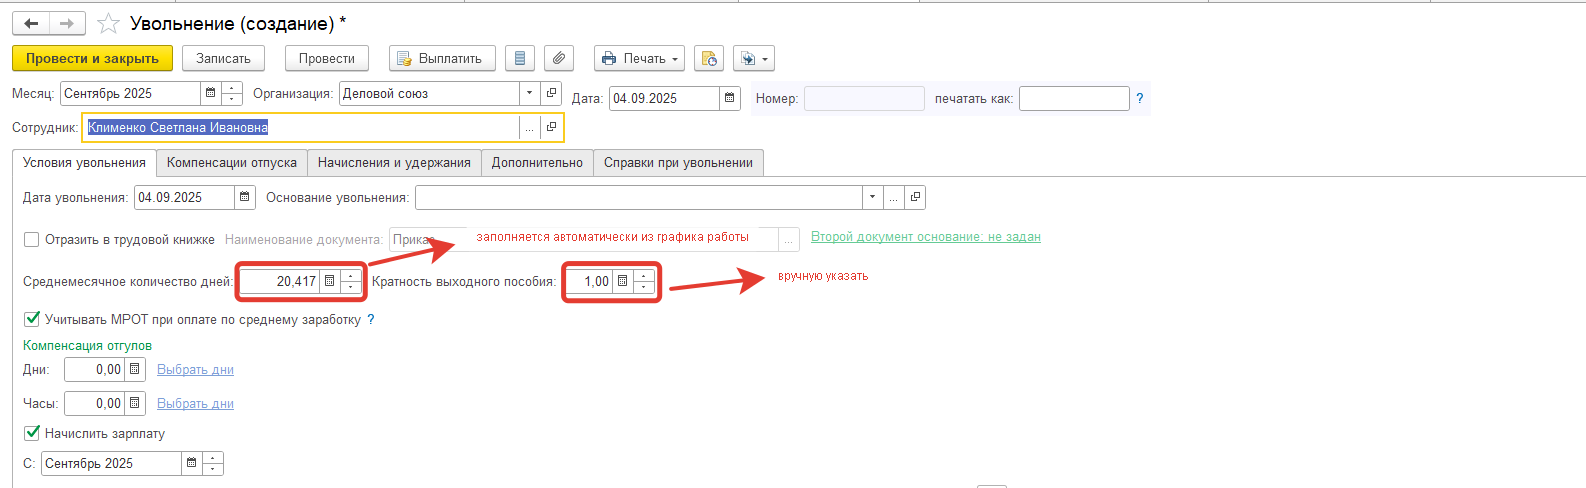1586x488 pixels.
Task: Open calendar picker for Дата field
Action: click(x=730, y=98)
